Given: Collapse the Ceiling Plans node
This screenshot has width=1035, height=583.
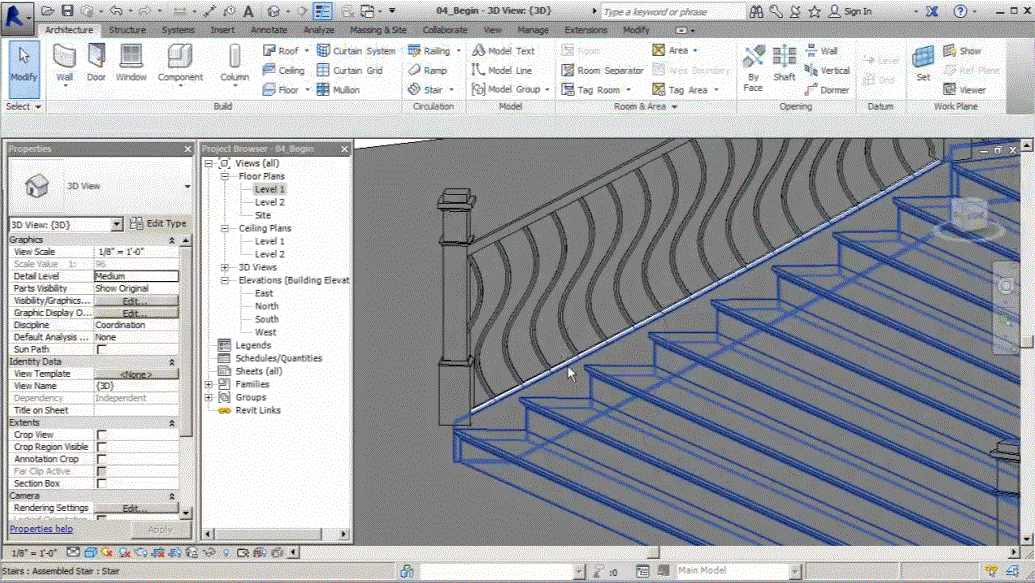Looking at the screenshot, I should (225, 228).
